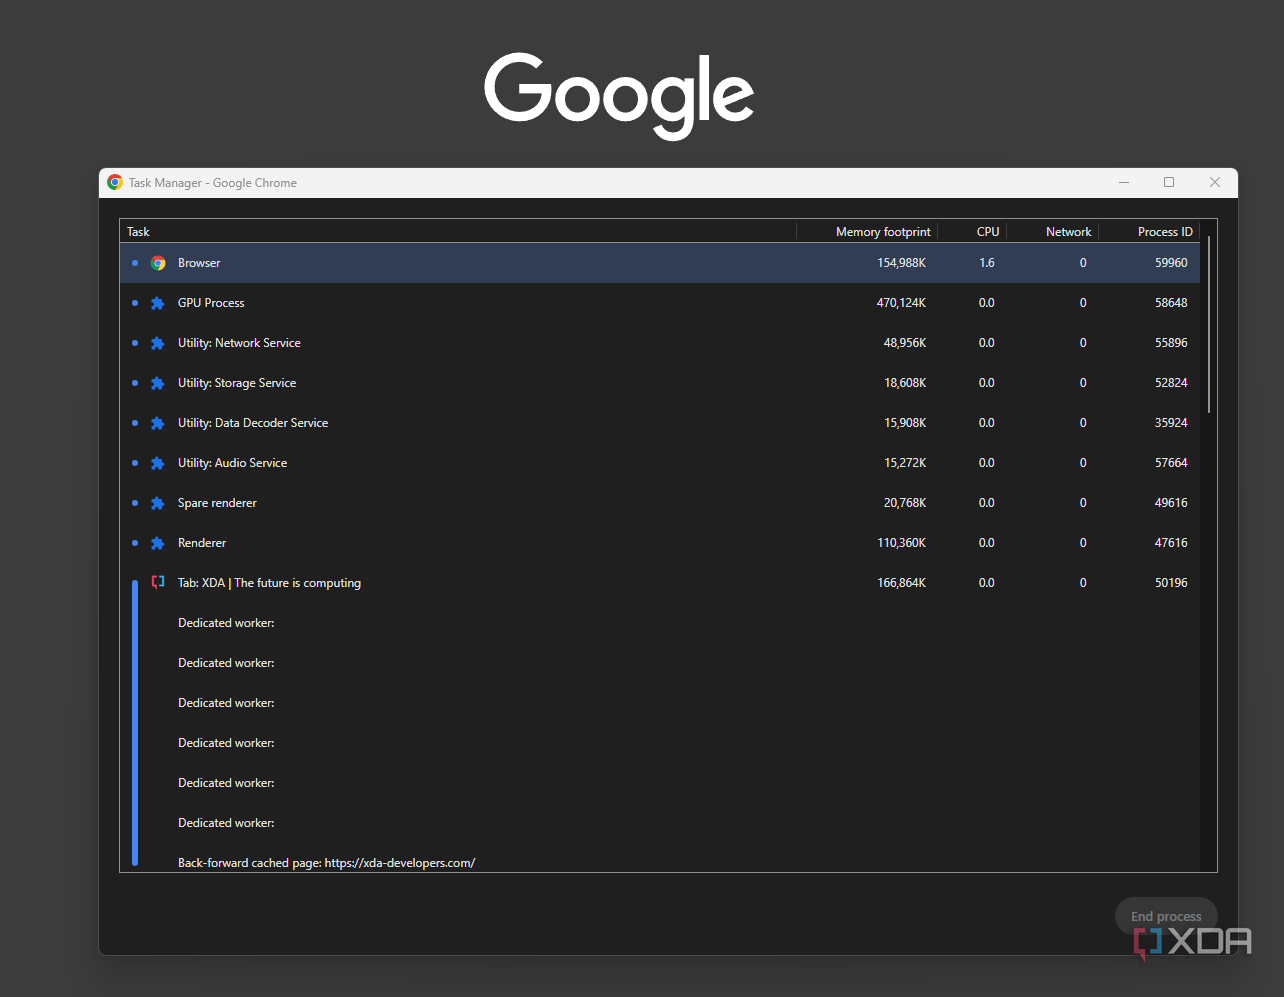Click the Chrome icon beside Browser process
This screenshot has width=1284, height=997.
(x=158, y=262)
